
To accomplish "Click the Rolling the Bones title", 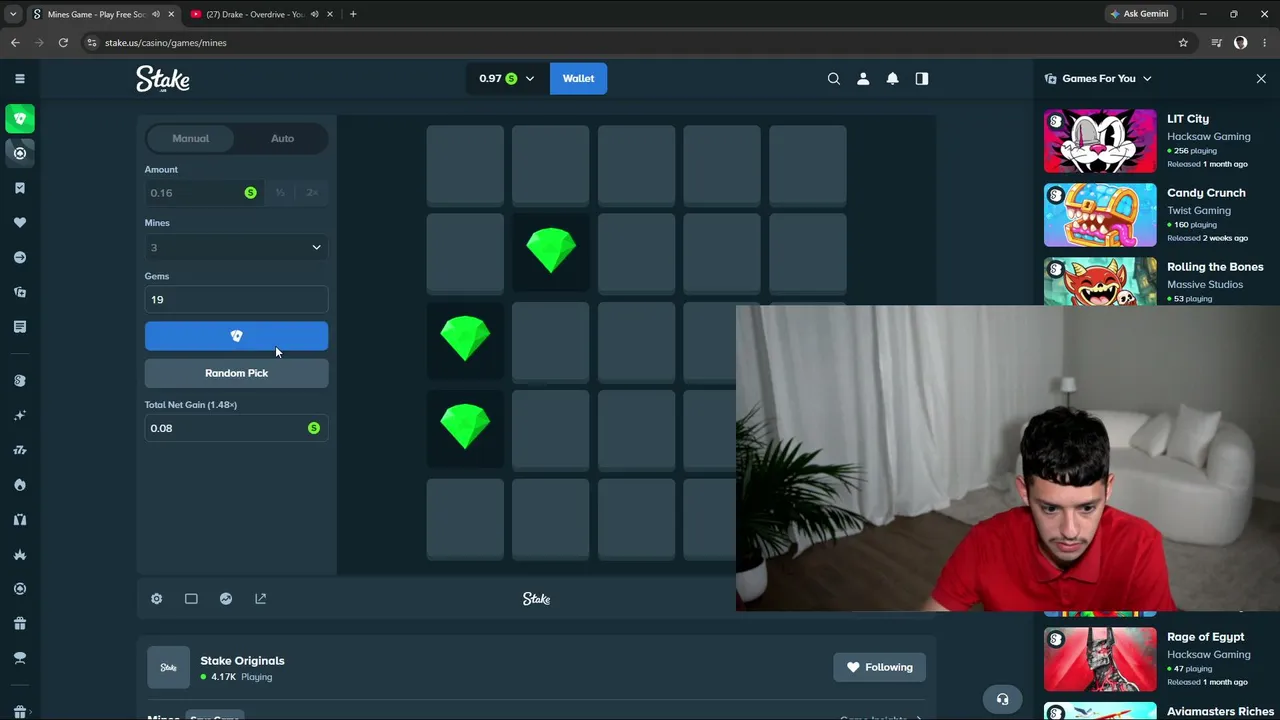I will (x=1215, y=267).
